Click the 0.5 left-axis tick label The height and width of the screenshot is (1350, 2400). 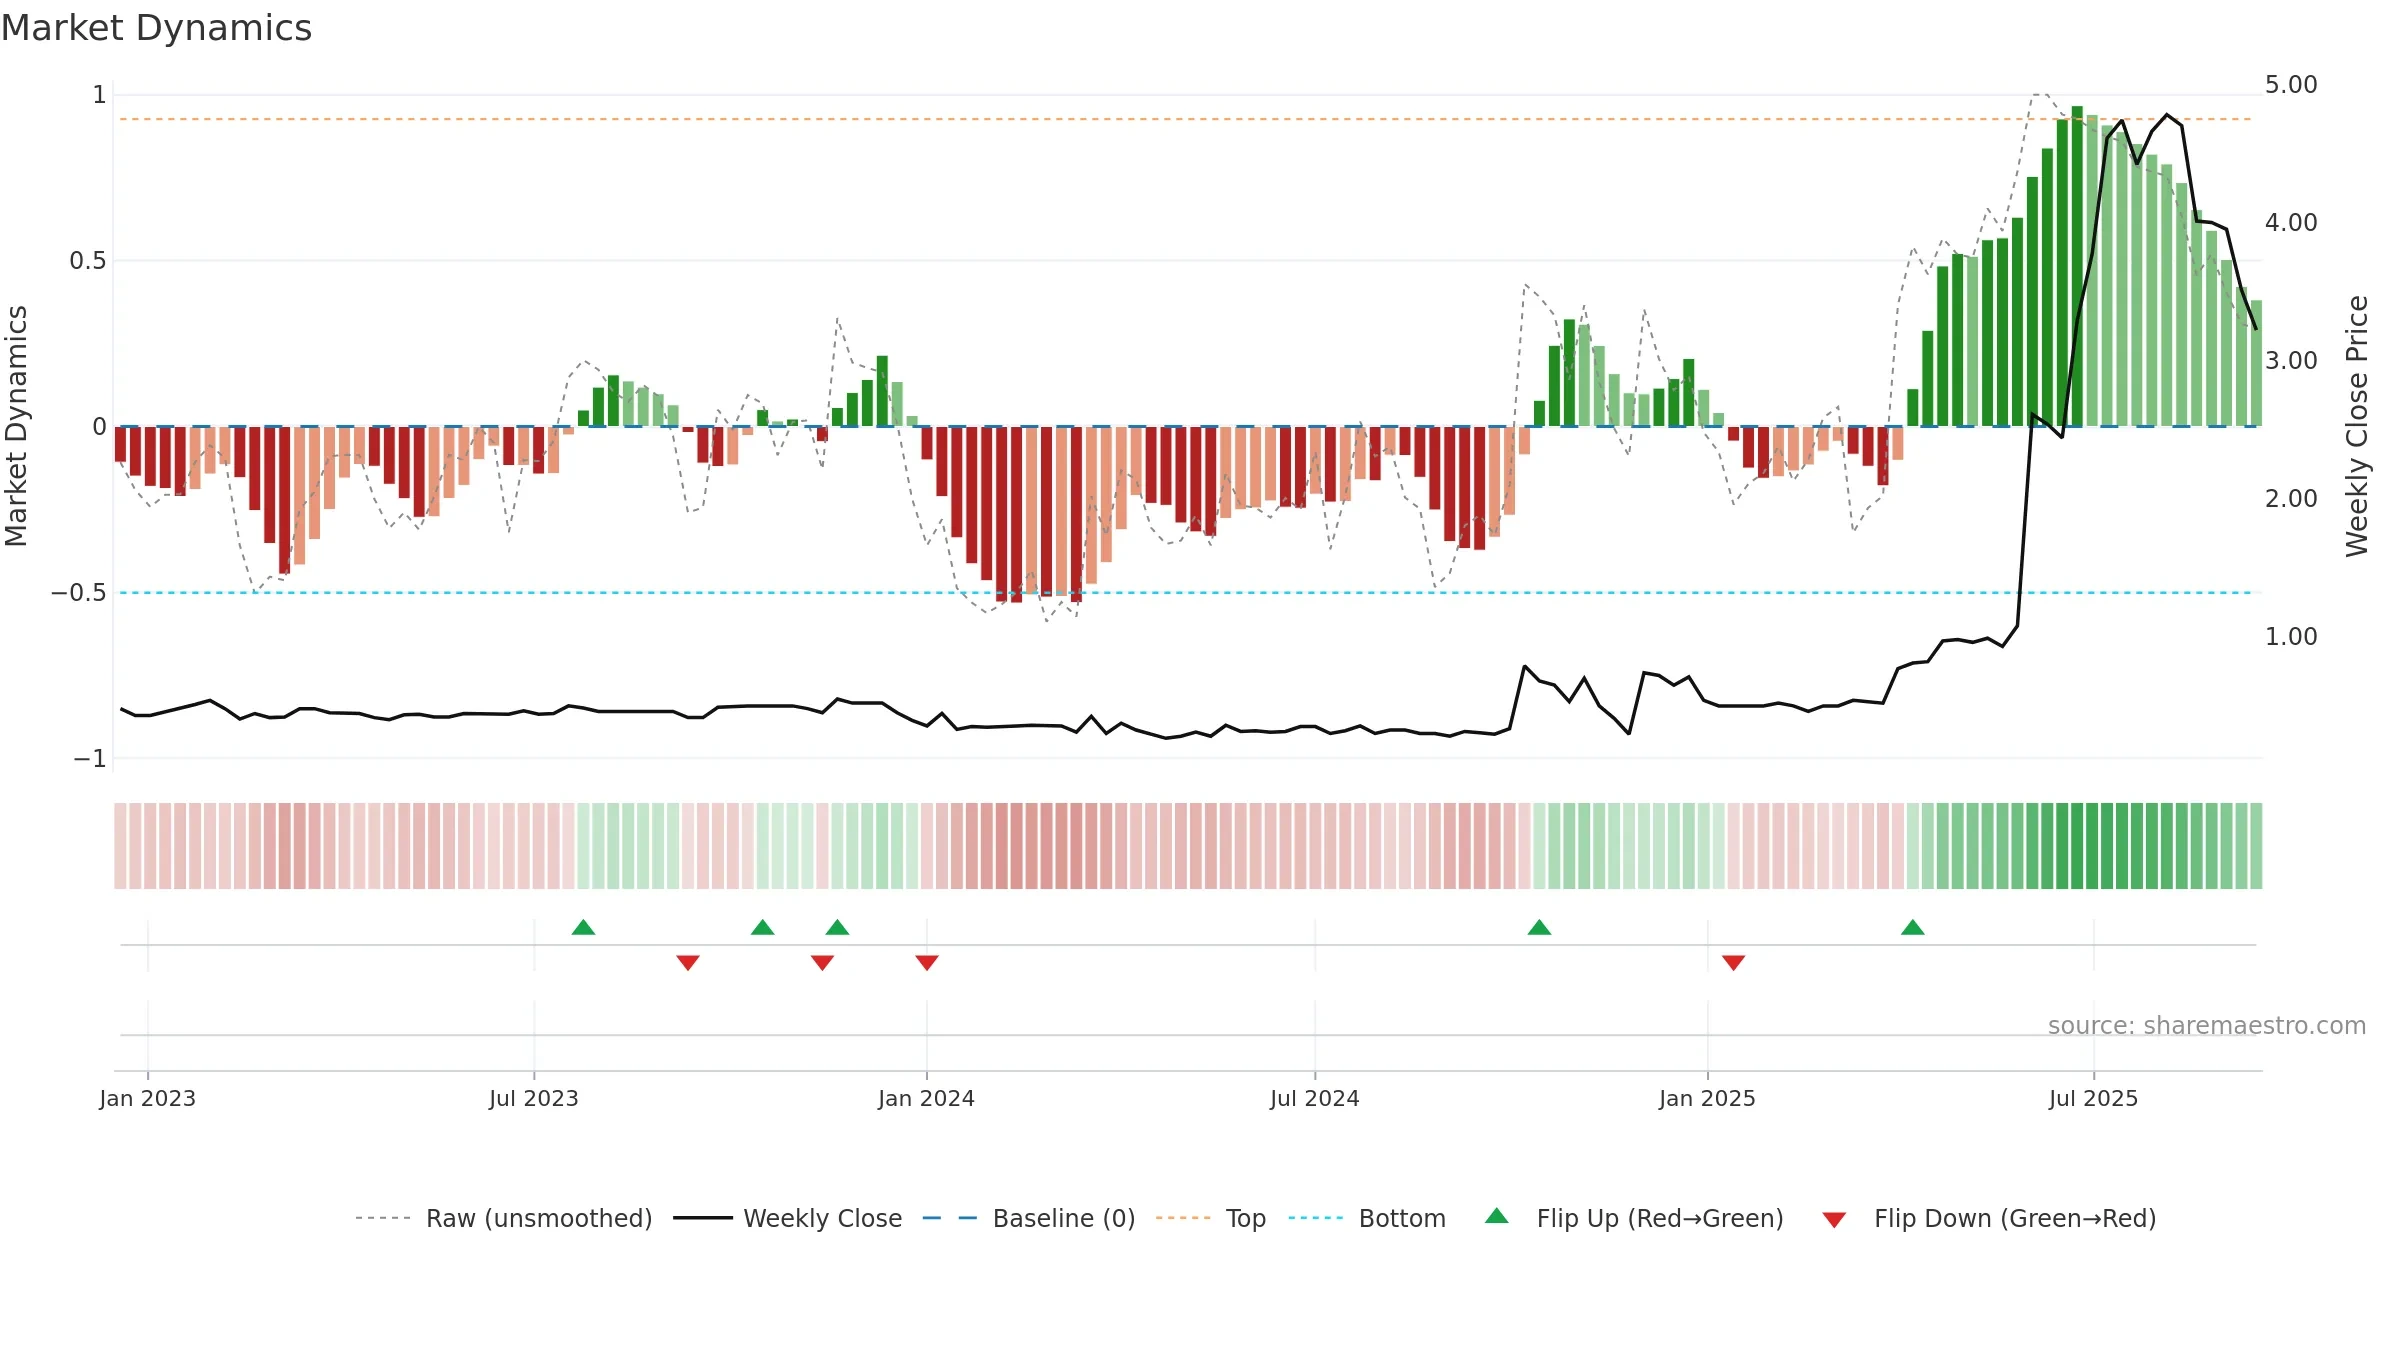click(x=88, y=261)
